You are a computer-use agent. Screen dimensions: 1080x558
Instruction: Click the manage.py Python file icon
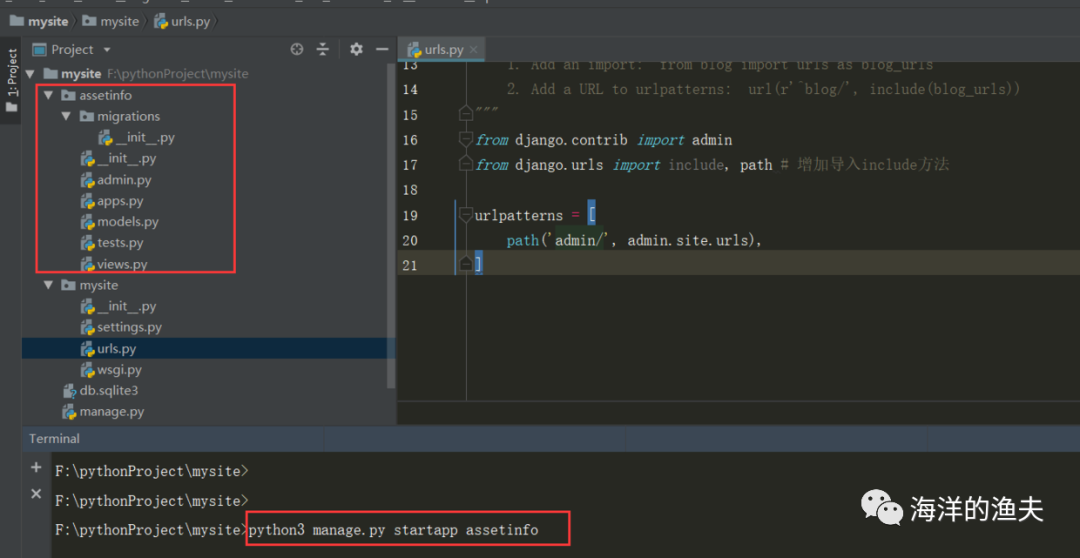point(70,411)
